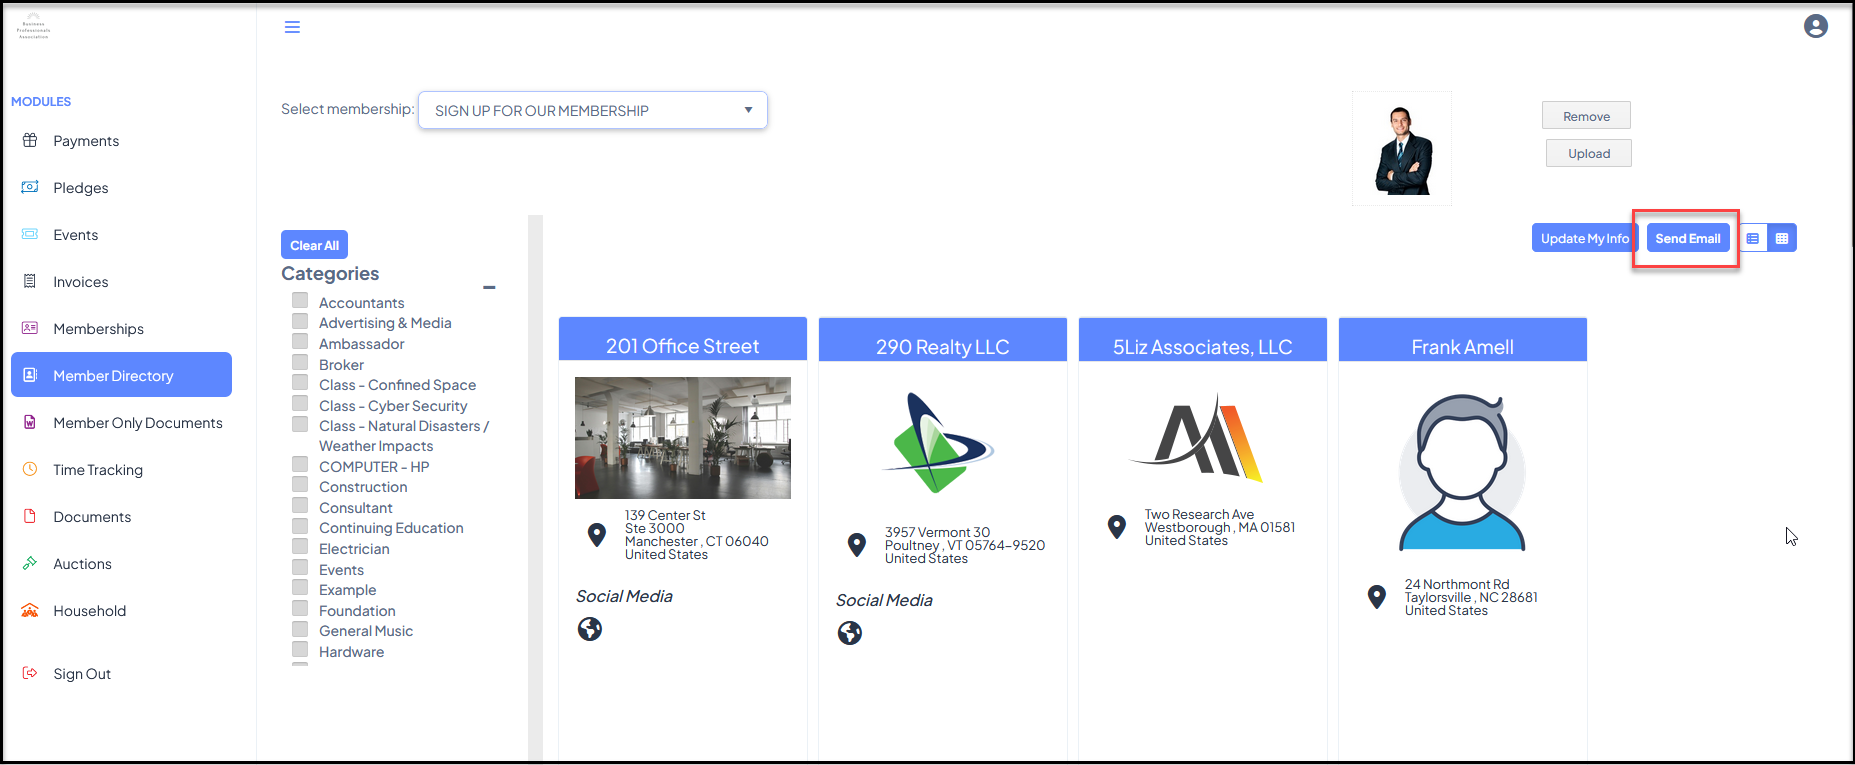This screenshot has height=765, width=1855.
Task: Switch to list view icon
Action: [1753, 238]
